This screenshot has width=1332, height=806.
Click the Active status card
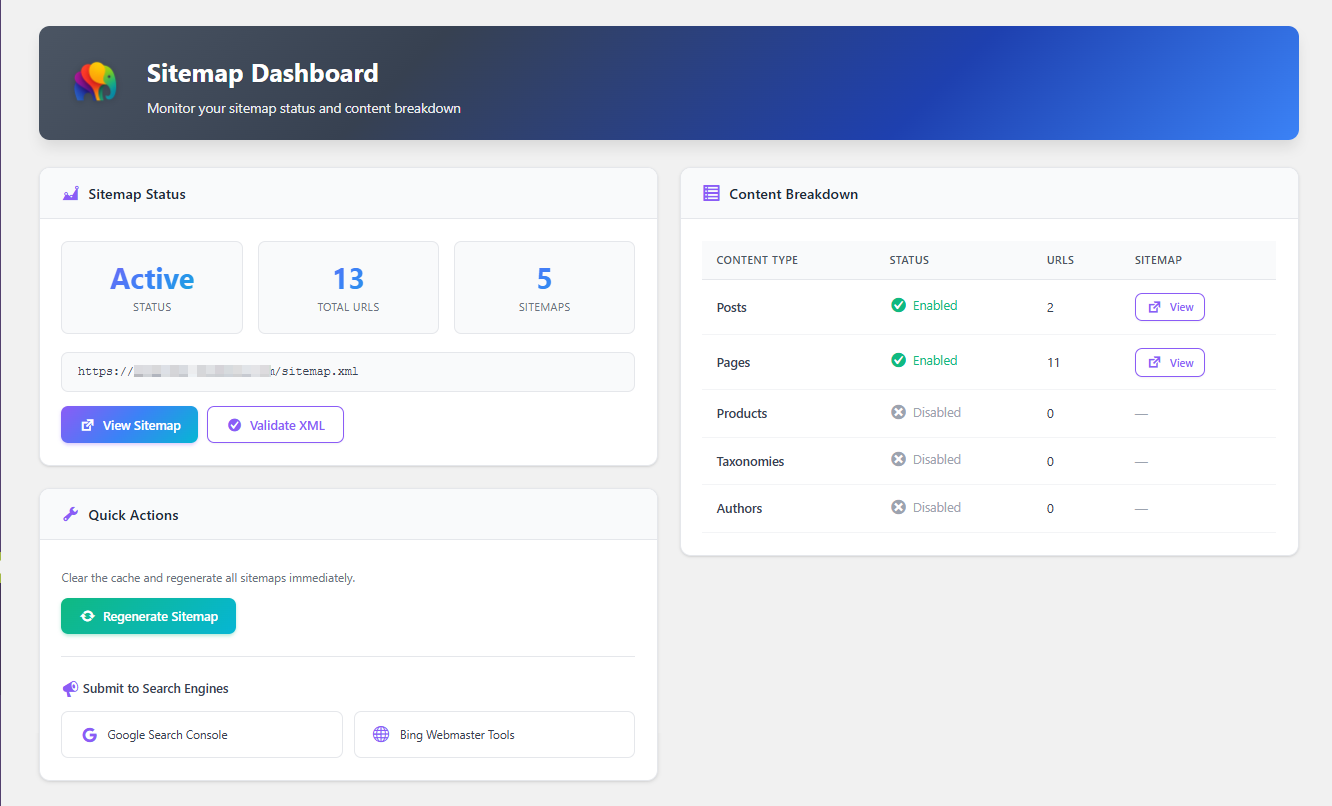(151, 287)
